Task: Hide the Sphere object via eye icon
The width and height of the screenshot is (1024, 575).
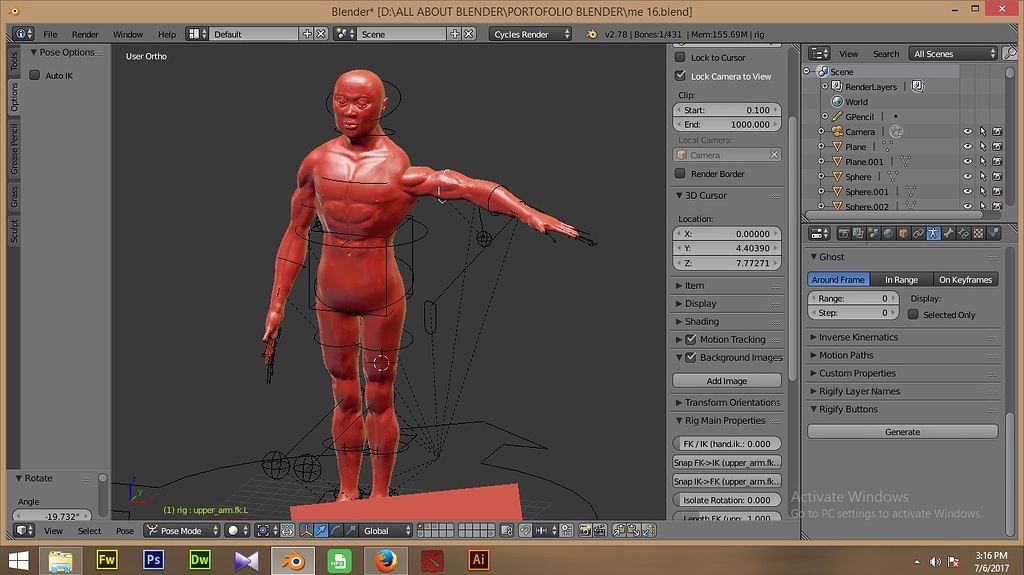Action: click(967, 176)
